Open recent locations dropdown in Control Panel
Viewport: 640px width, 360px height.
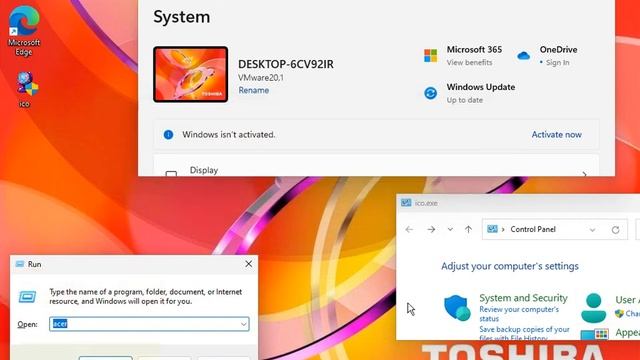pos(450,230)
